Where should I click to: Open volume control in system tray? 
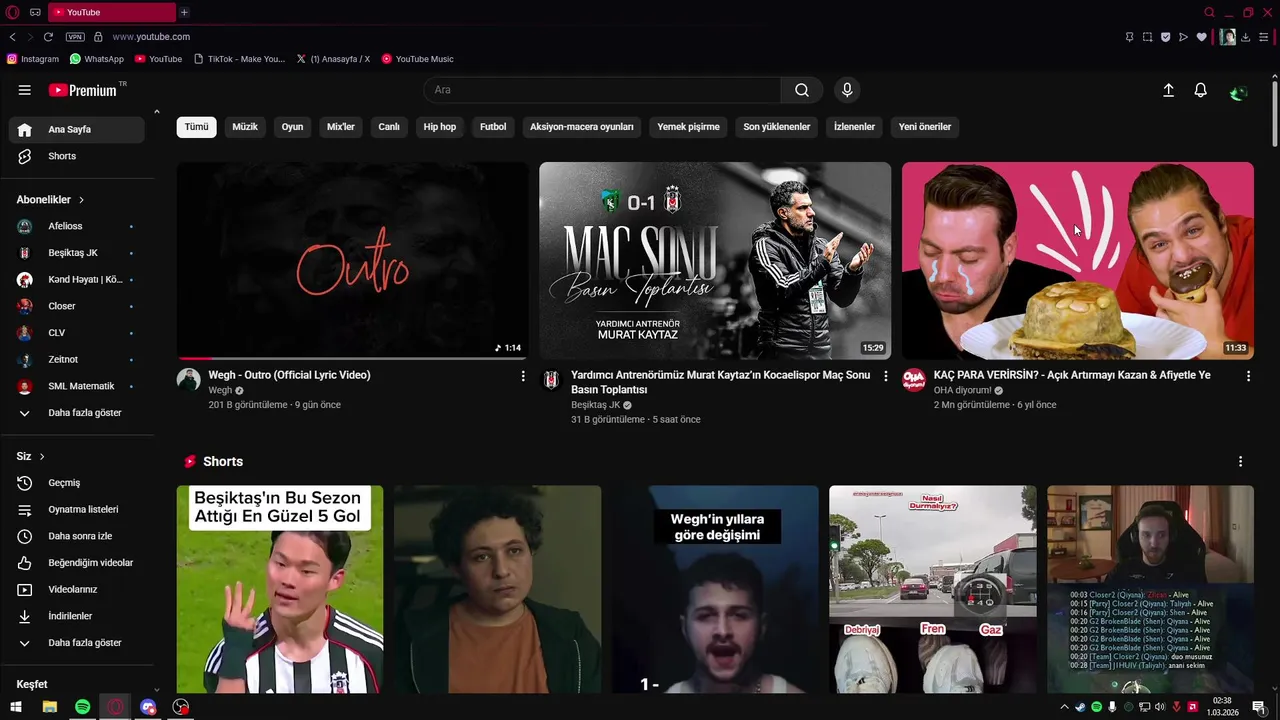point(1160,707)
